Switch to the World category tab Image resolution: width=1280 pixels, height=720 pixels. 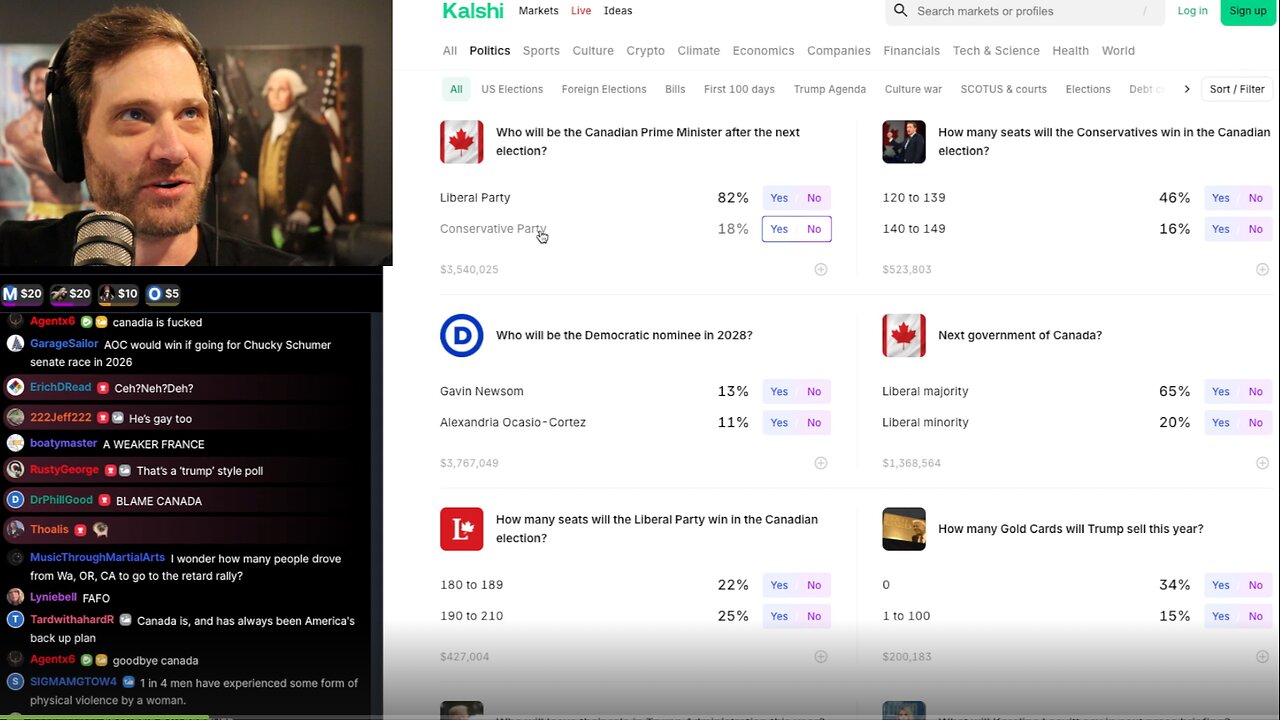click(1118, 51)
